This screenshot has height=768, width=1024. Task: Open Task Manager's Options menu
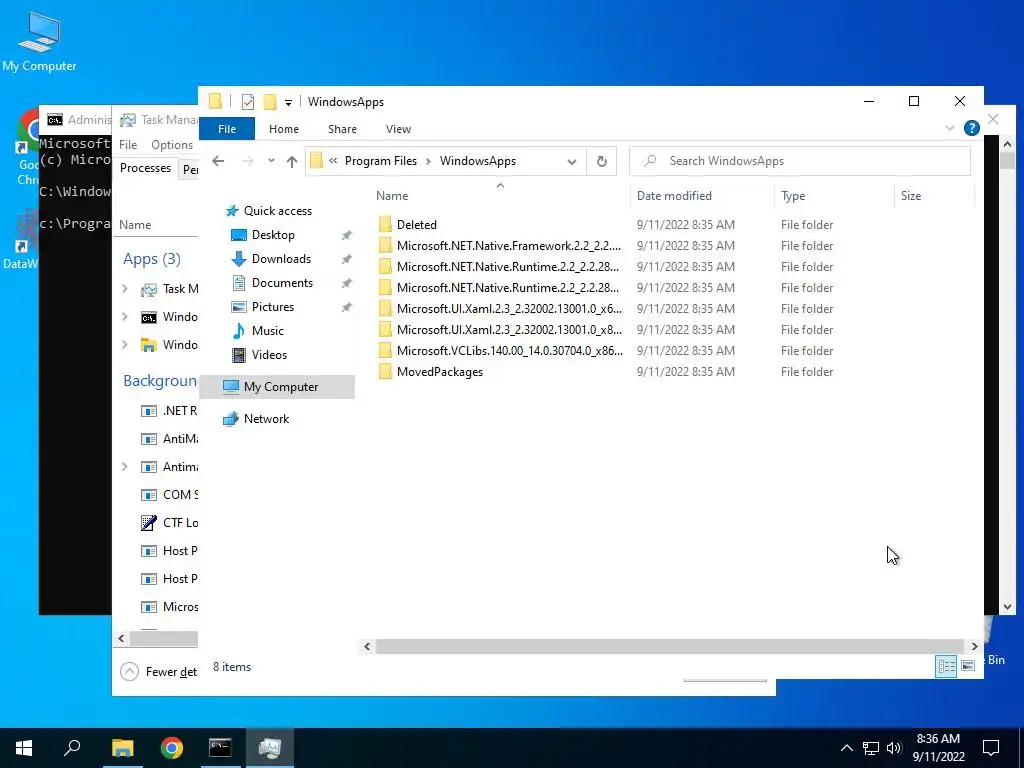pos(172,145)
